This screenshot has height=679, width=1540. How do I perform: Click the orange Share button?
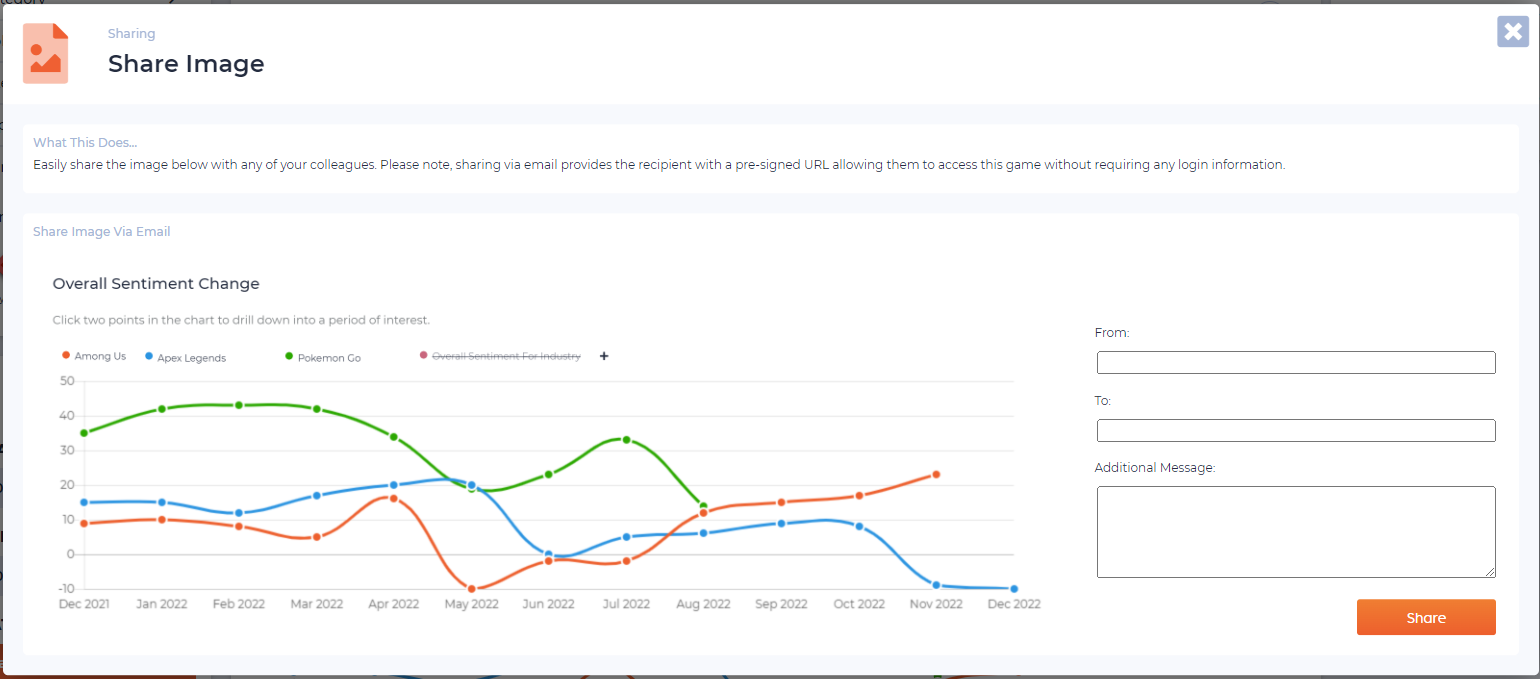coord(1425,617)
